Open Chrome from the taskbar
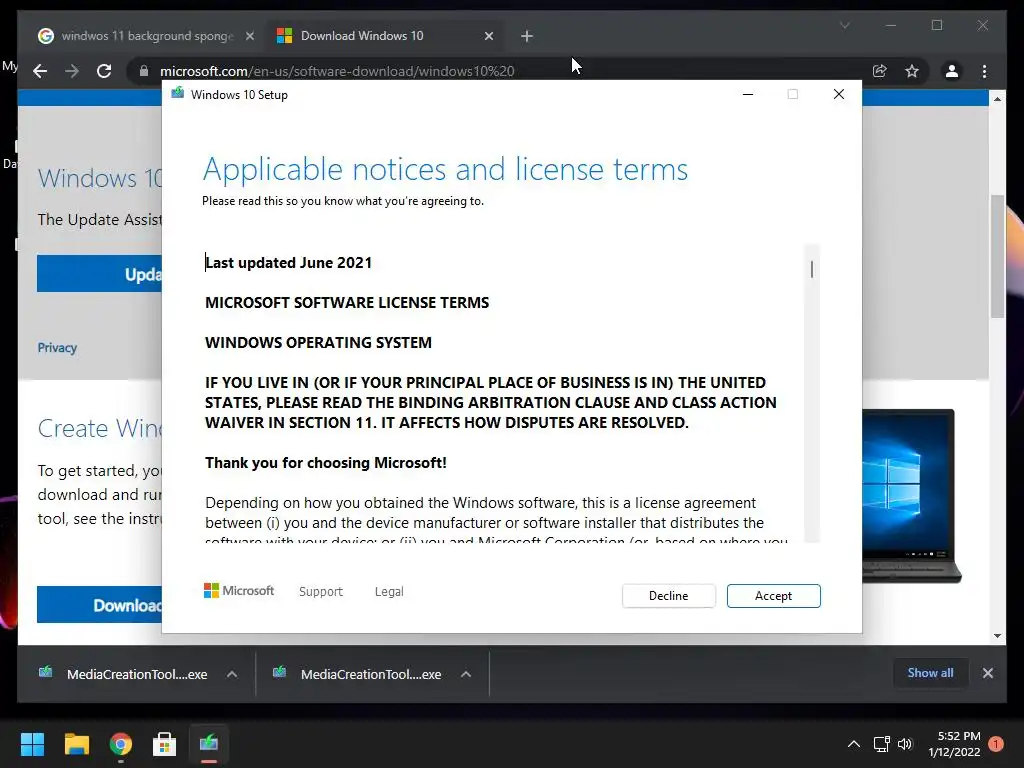 121,744
